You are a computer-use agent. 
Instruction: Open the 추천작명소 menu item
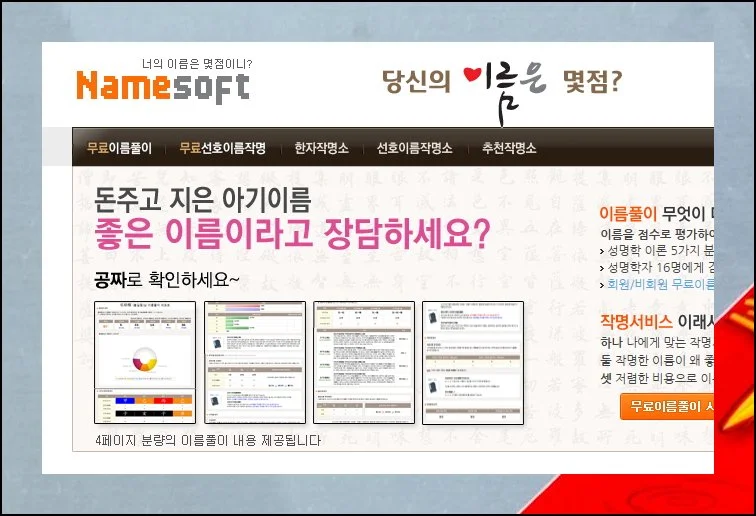click(x=508, y=148)
